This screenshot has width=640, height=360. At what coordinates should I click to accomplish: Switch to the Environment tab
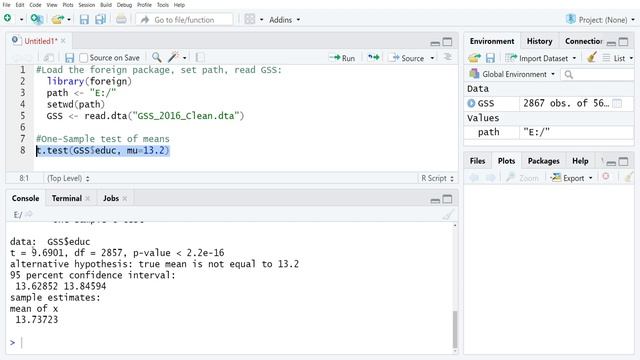click(492, 41)
